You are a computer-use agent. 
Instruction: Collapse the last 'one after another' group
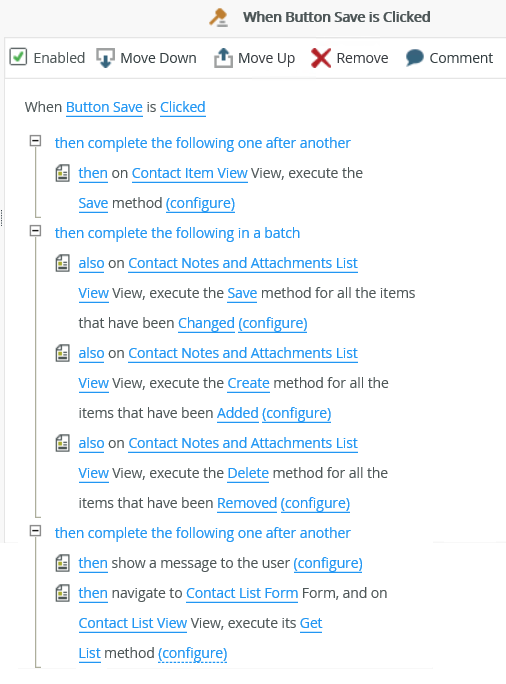35,531
